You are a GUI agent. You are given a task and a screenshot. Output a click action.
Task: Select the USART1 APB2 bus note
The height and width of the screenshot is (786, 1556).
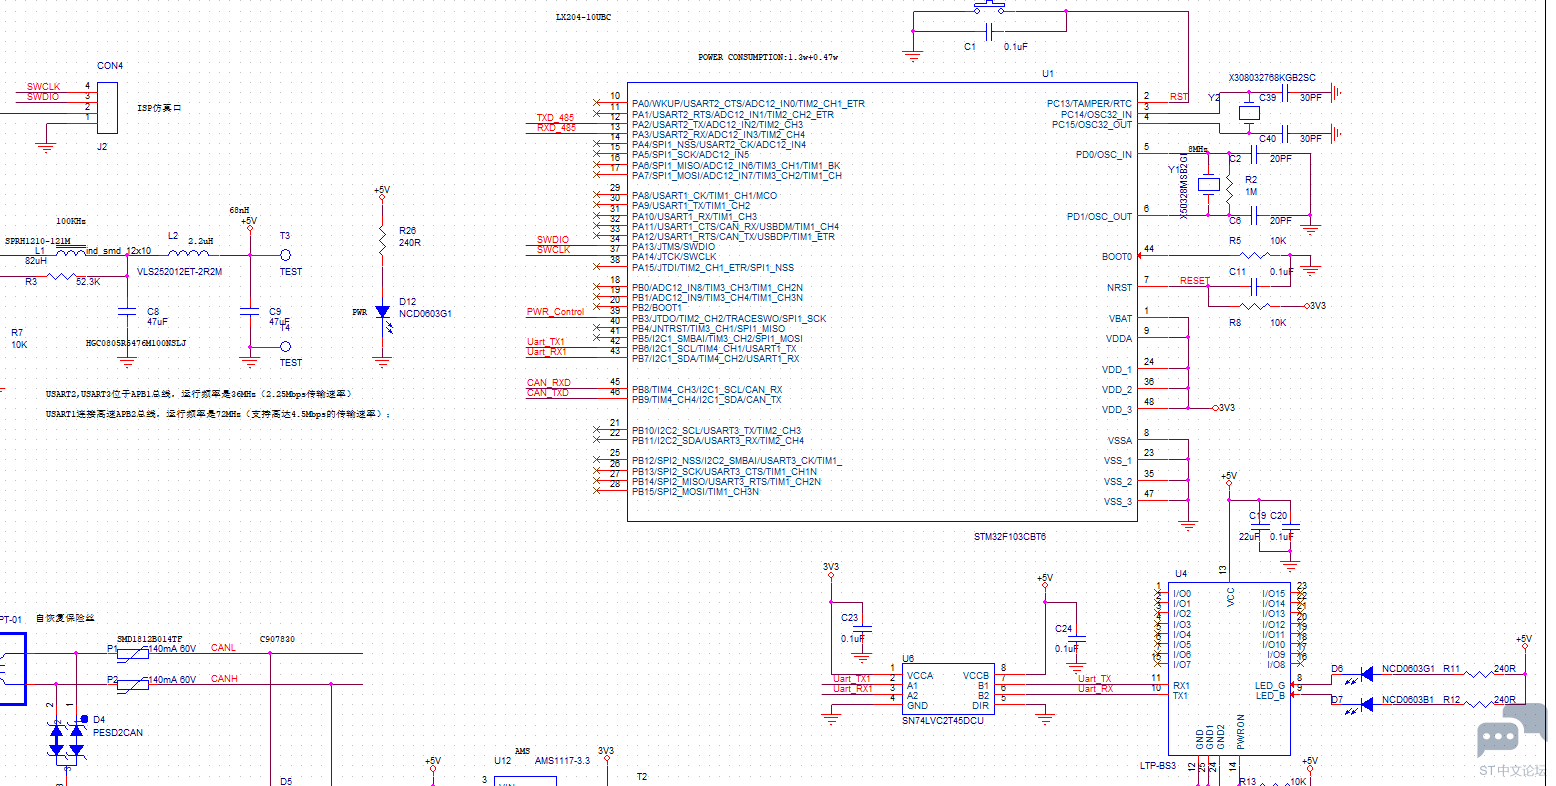tap(219, 413)
